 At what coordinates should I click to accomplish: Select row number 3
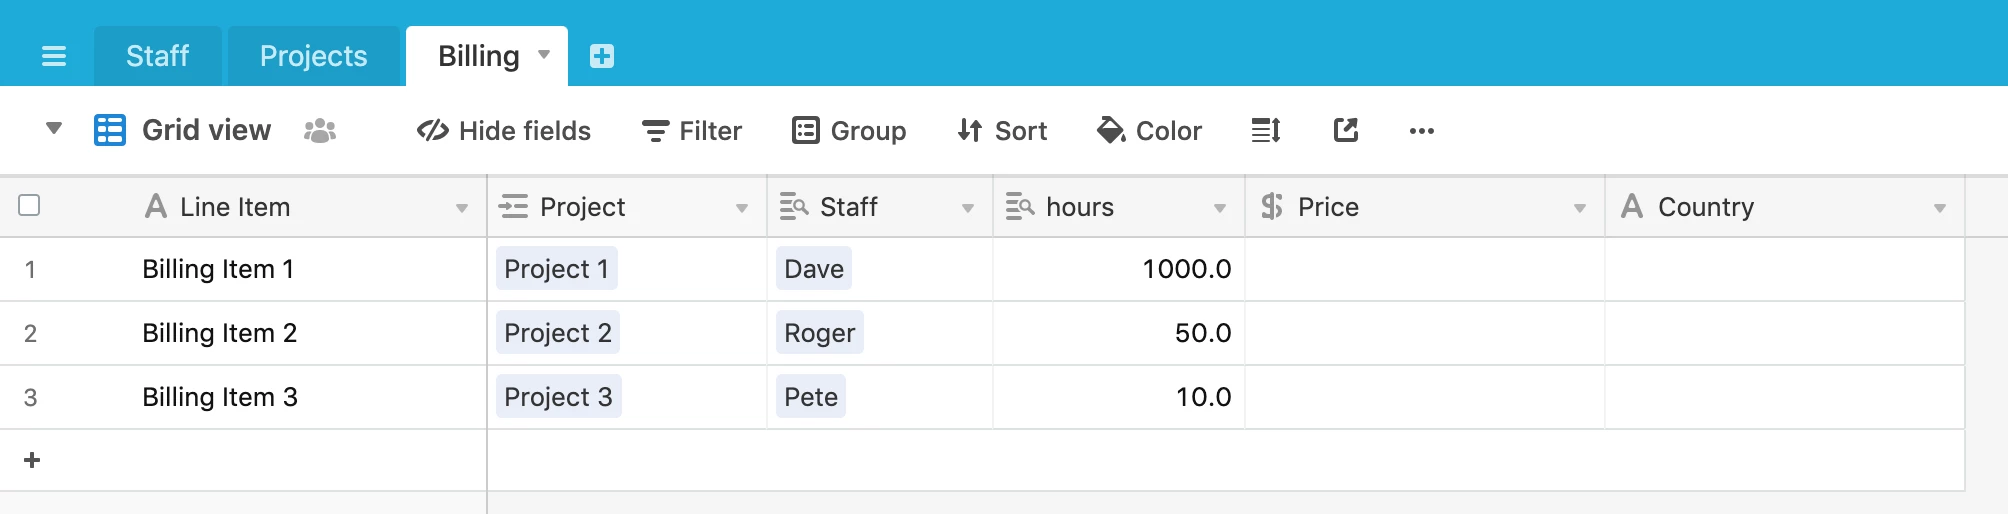point(30,397)
